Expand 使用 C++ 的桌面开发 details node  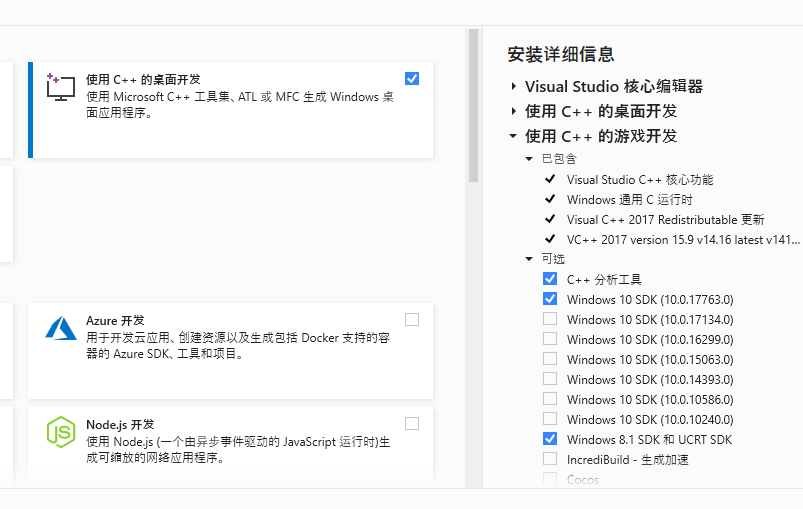[x=513, y=111]
